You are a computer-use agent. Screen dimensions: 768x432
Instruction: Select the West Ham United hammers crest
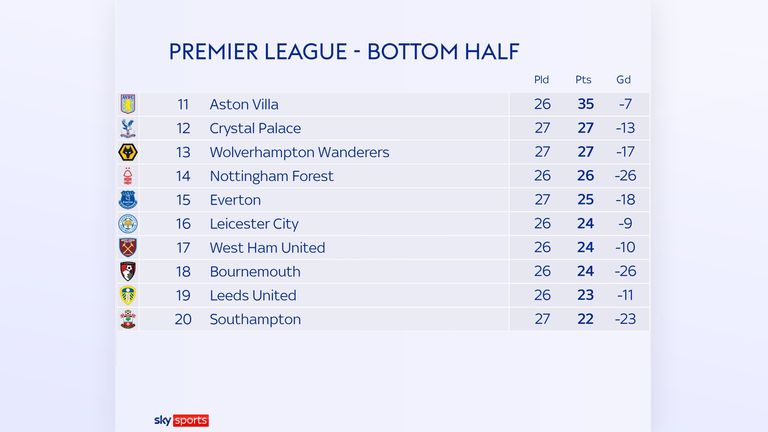128,247
